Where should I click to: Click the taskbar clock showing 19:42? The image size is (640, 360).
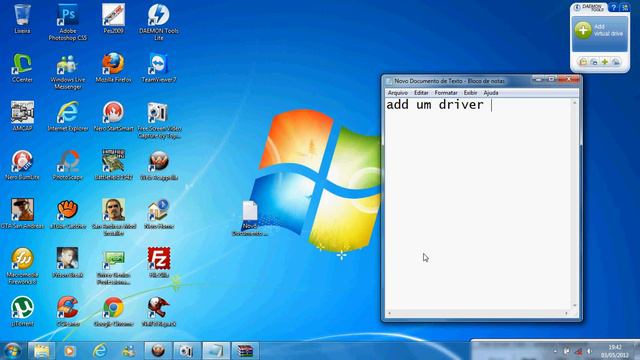pos(614,351)
